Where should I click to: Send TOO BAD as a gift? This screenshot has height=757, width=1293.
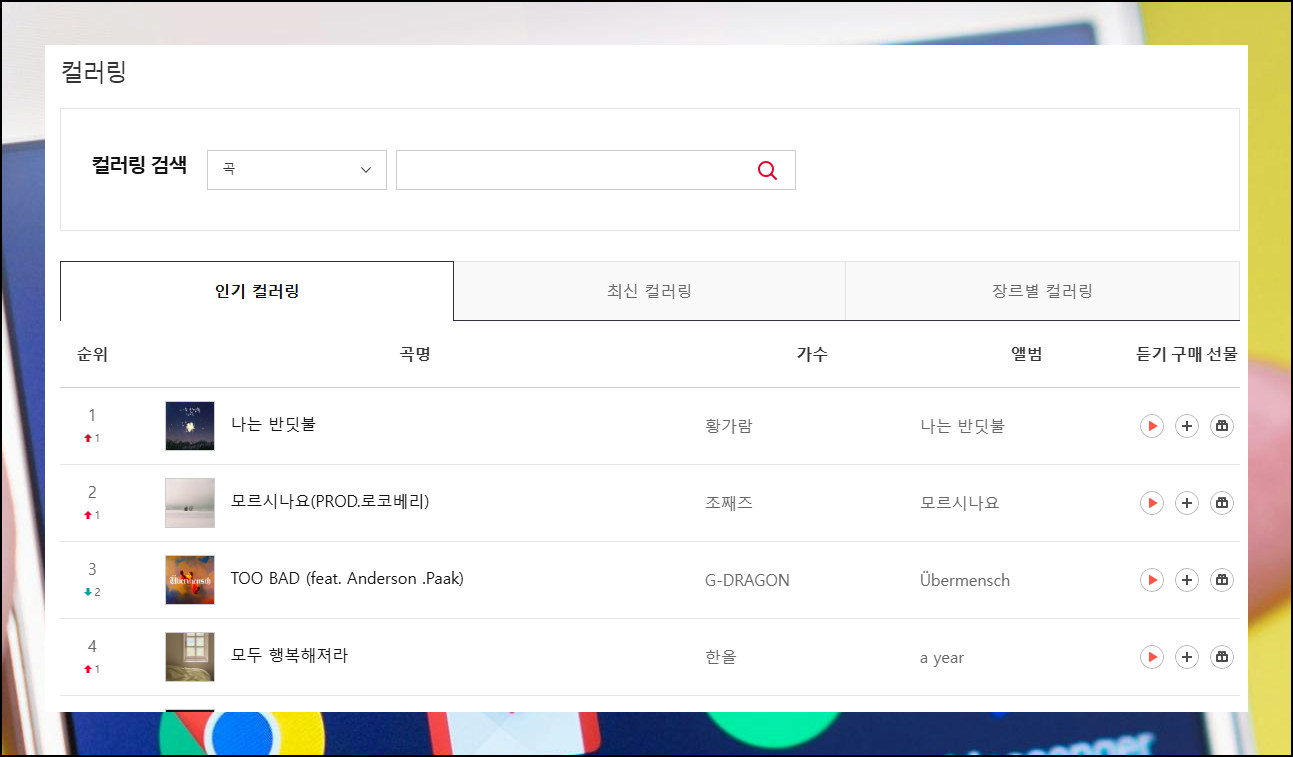1222,580
